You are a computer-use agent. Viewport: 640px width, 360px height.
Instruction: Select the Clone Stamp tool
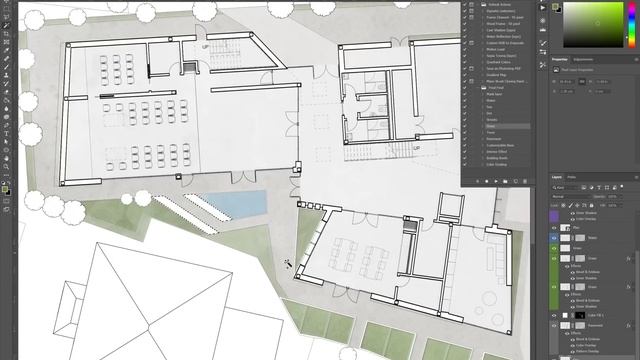pos(6,75)
